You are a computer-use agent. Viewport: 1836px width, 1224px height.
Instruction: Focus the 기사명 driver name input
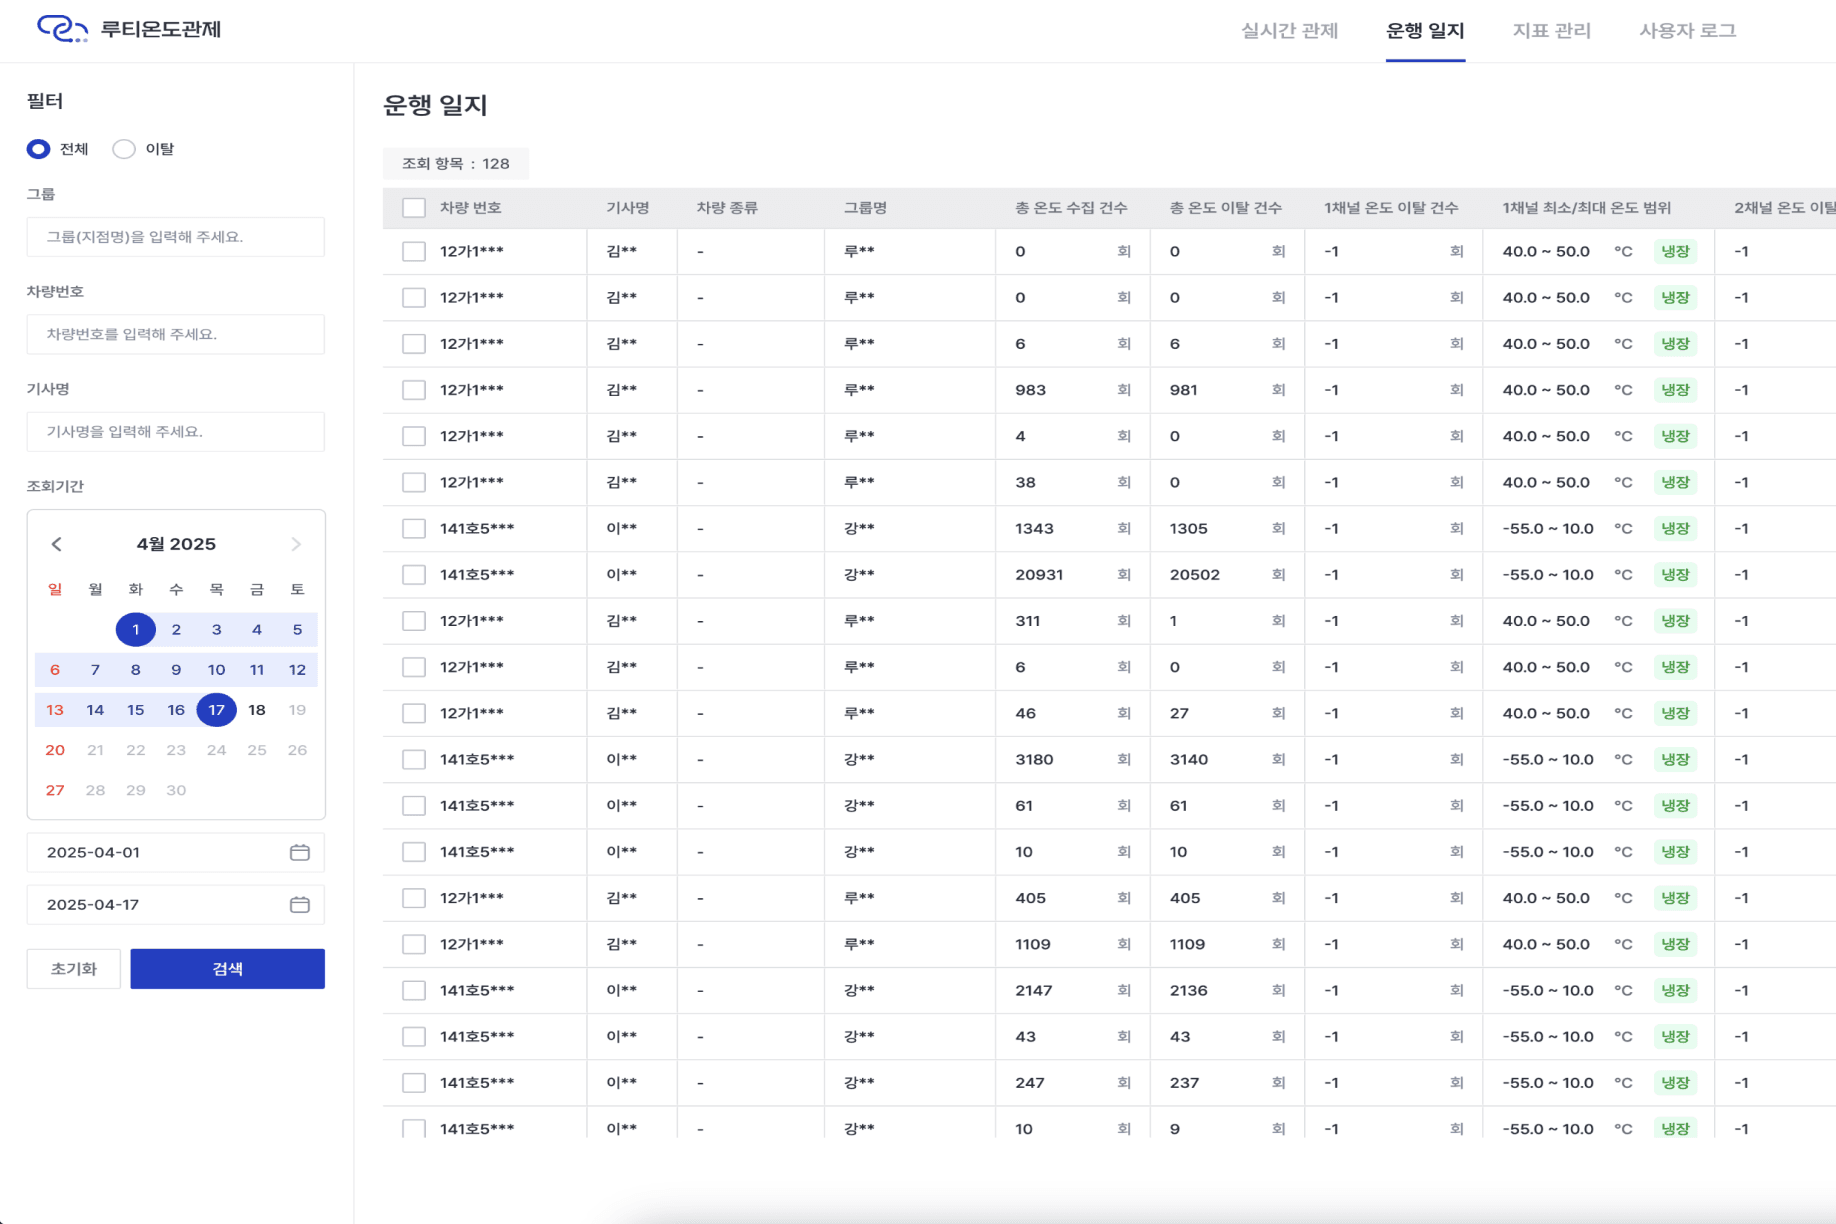click(176, 432)
